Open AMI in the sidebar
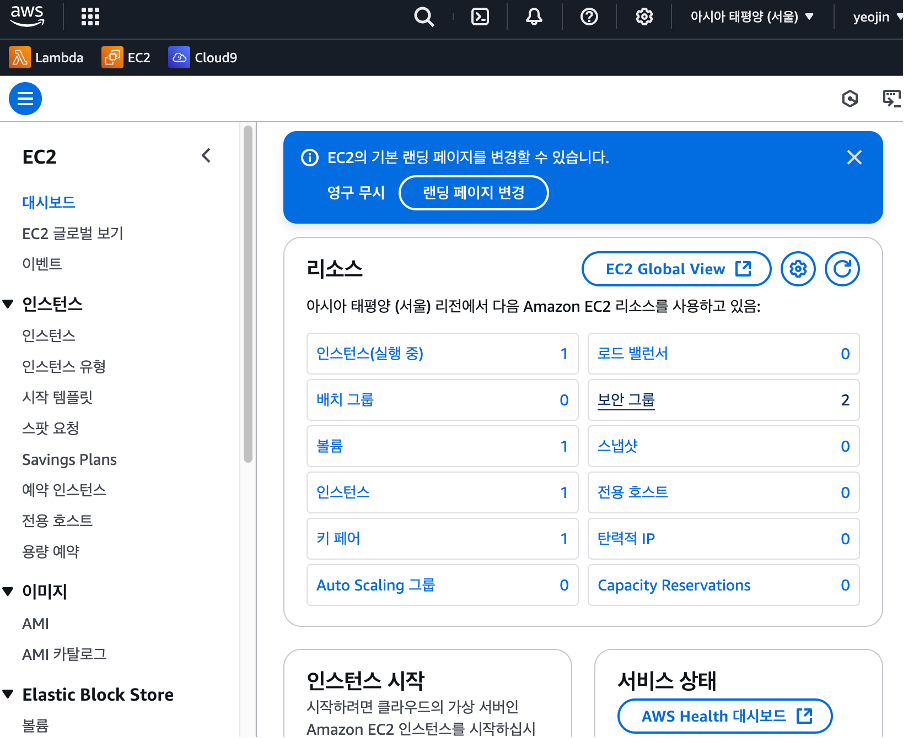Viewport: 904px width, 738px height. (35, 624)
